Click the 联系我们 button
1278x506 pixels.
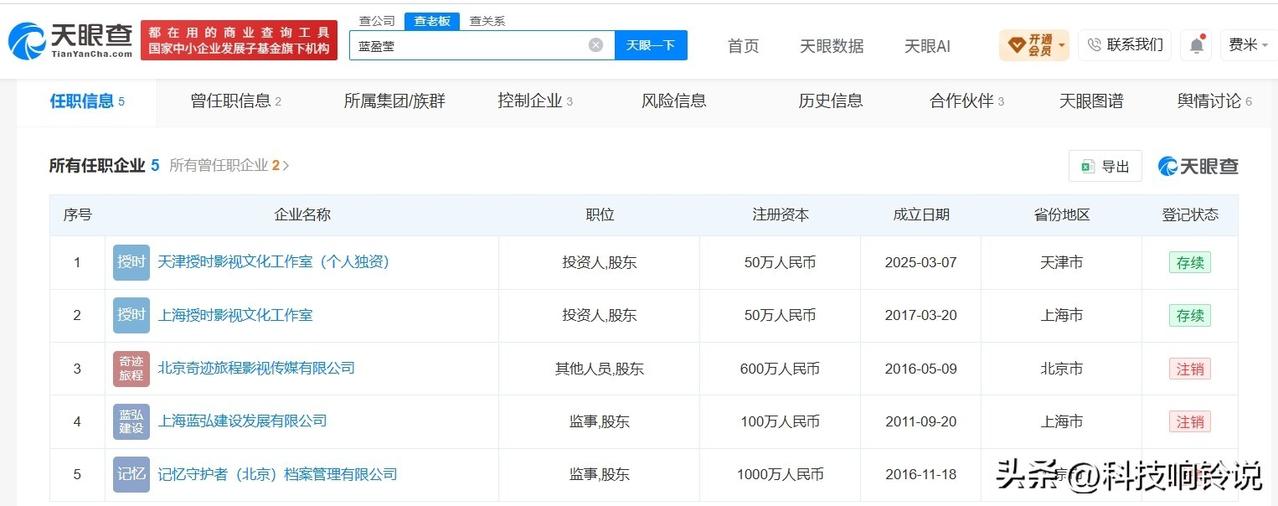point(1124,45)
